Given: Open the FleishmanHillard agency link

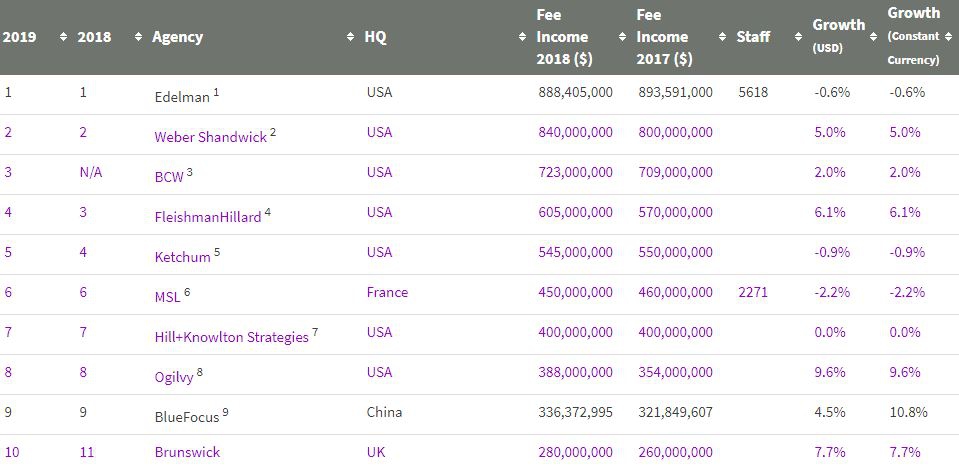Looking at the screenshot, I should 207,217.
